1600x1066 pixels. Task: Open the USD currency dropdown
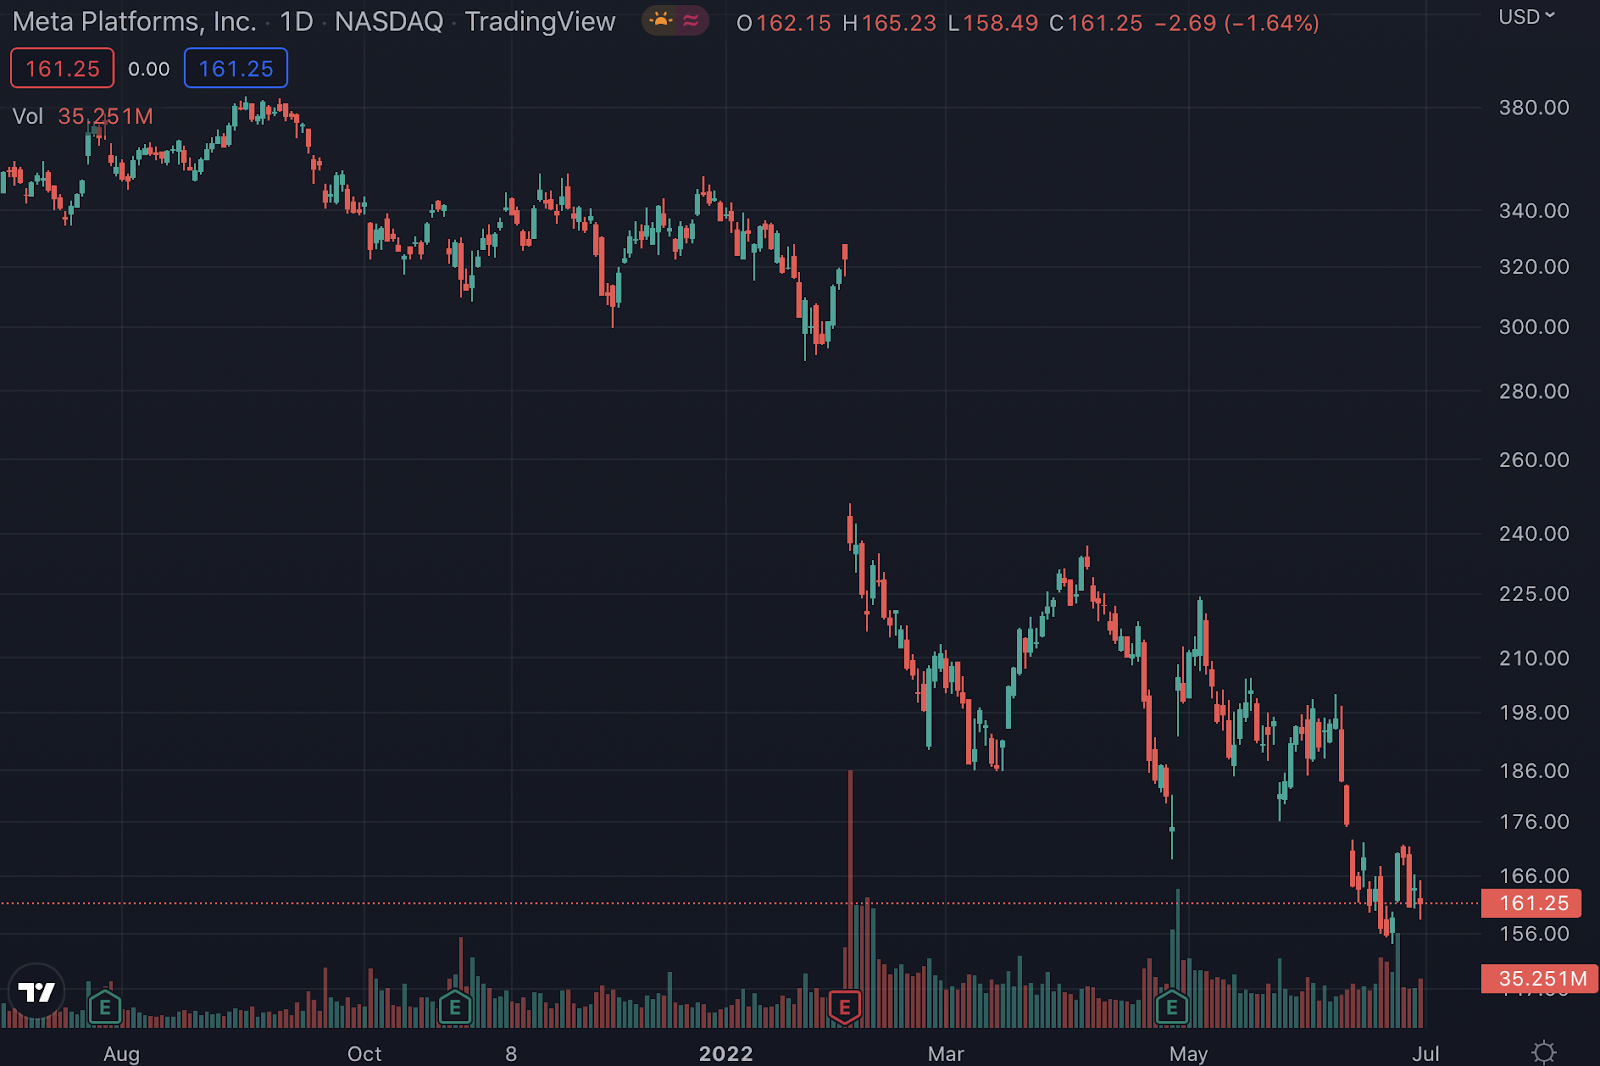pos(1527,17)
